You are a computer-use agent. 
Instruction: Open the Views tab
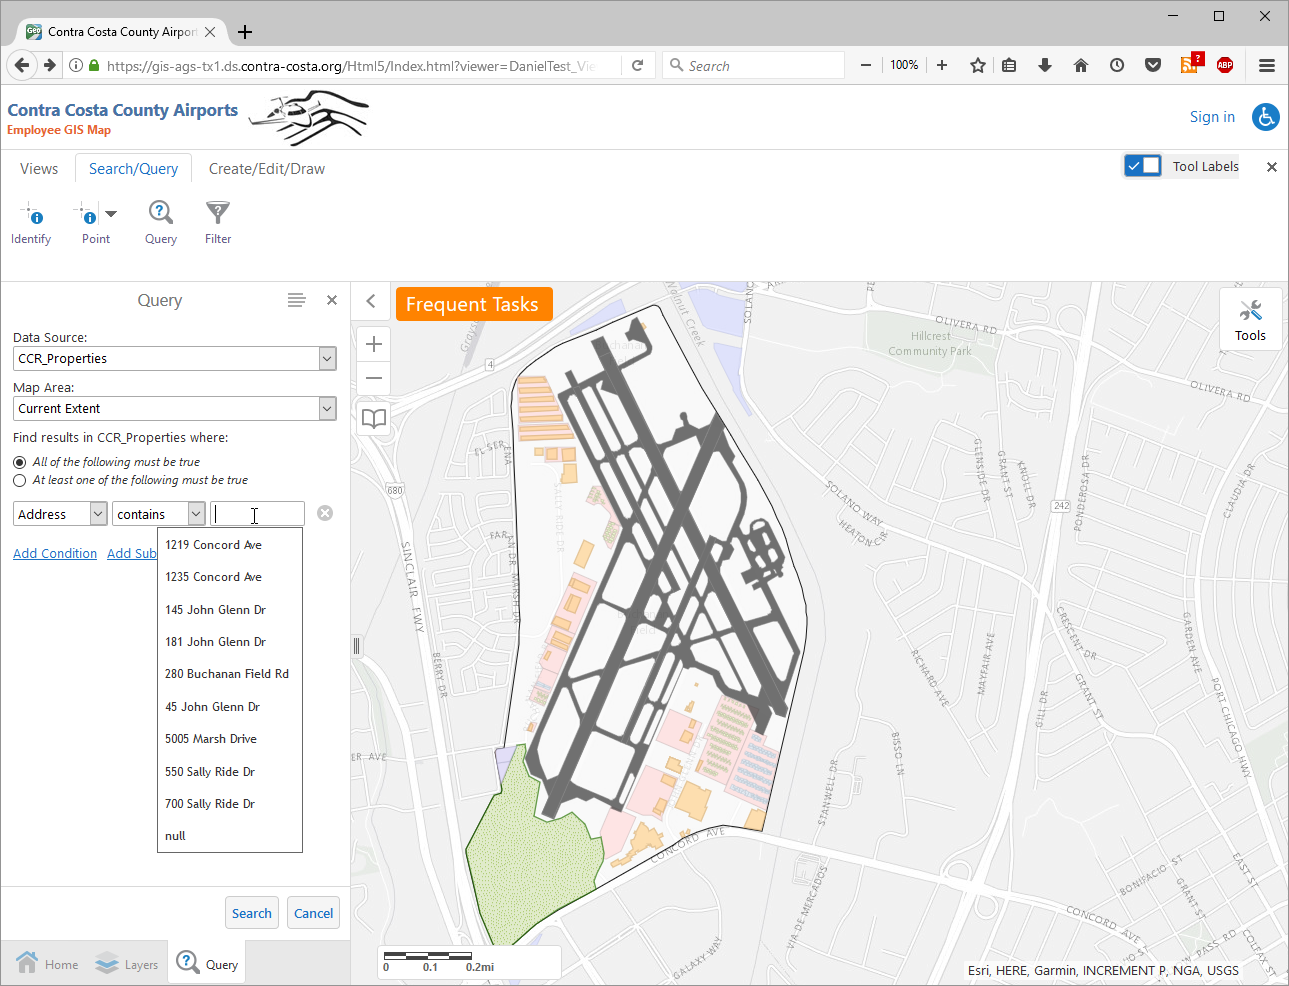pos(39,169)
